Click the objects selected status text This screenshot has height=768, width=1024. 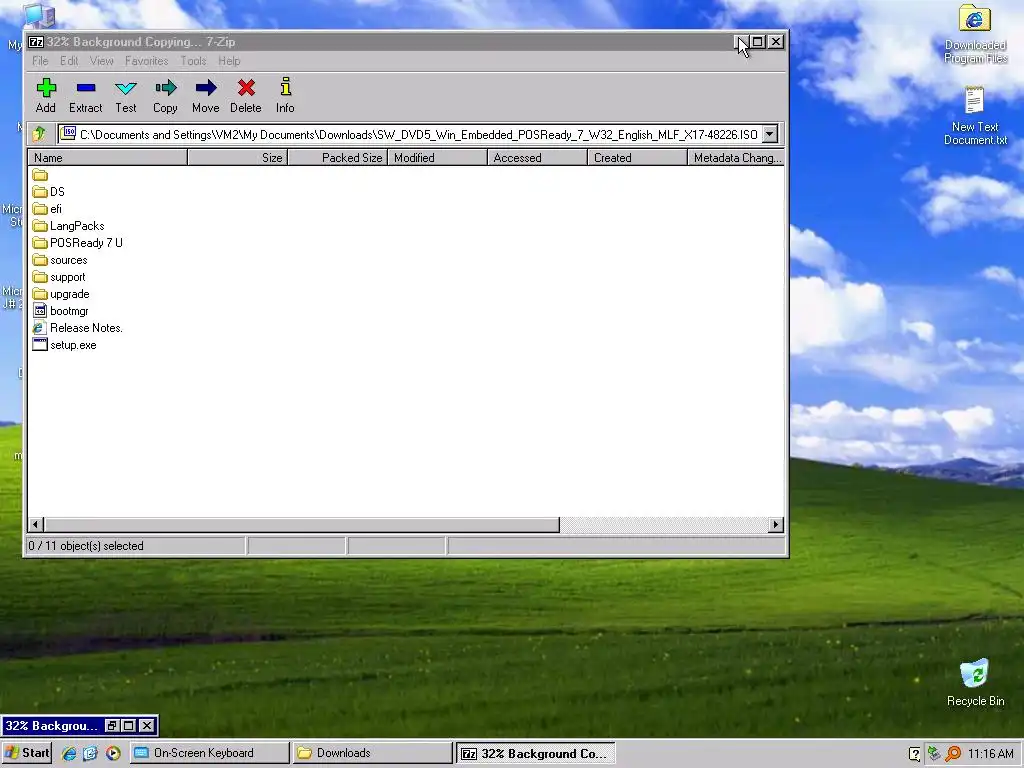[x=86, y=545]
